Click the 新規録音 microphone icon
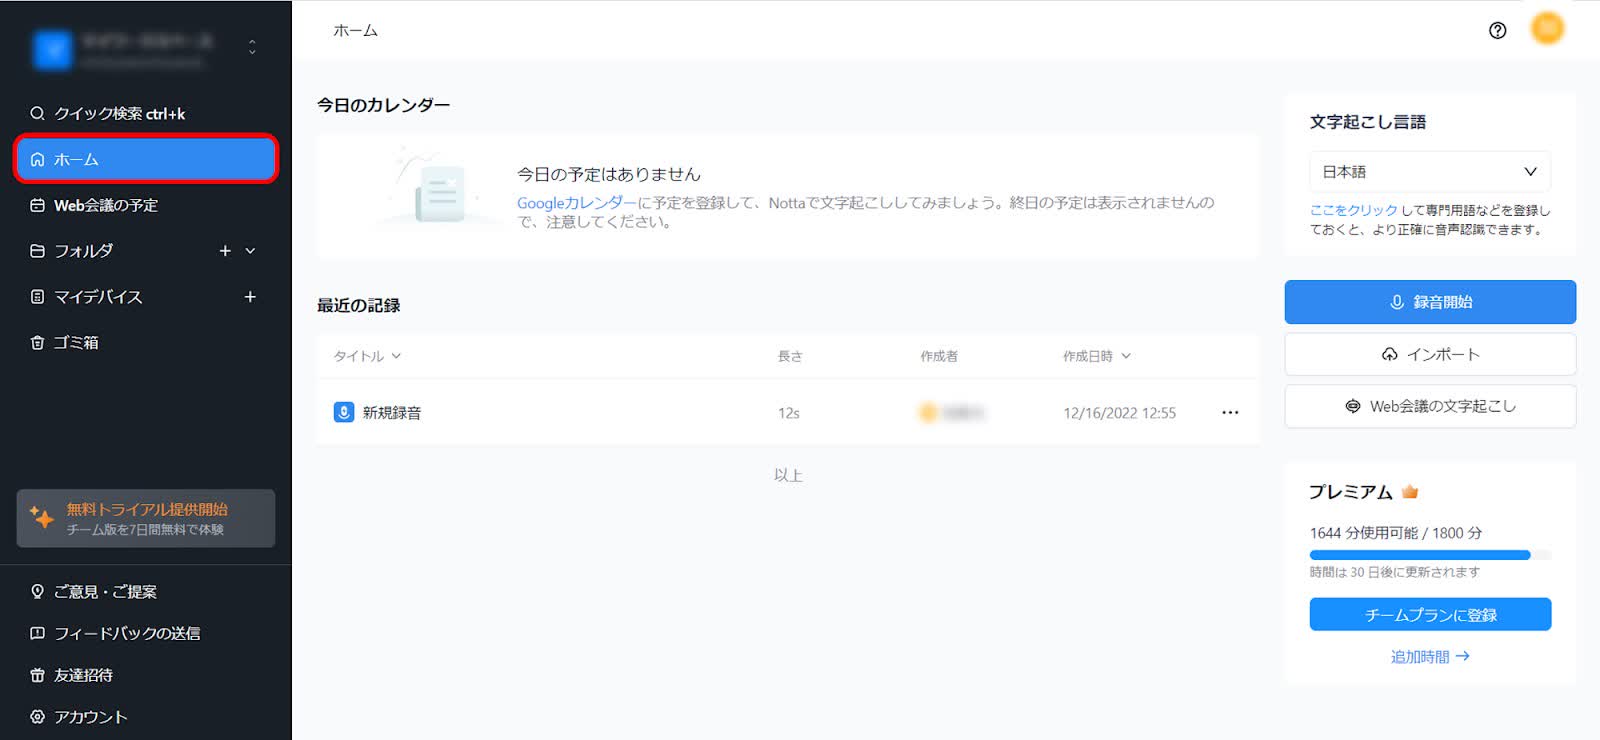The image size is (1600, 740). coord(343,412)
